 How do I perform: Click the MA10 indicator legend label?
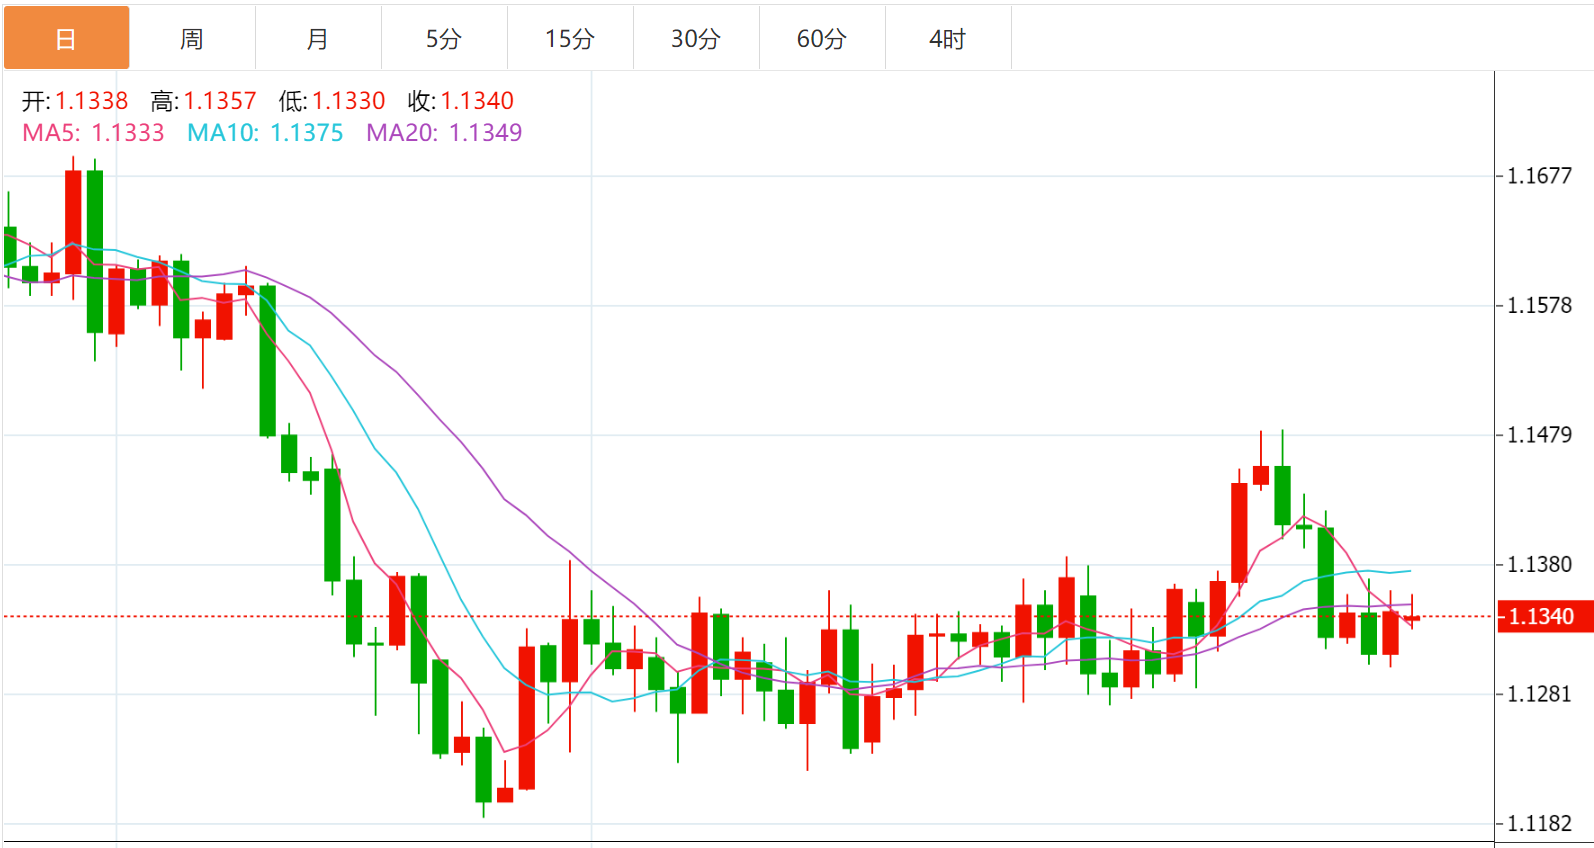(265, 133)
